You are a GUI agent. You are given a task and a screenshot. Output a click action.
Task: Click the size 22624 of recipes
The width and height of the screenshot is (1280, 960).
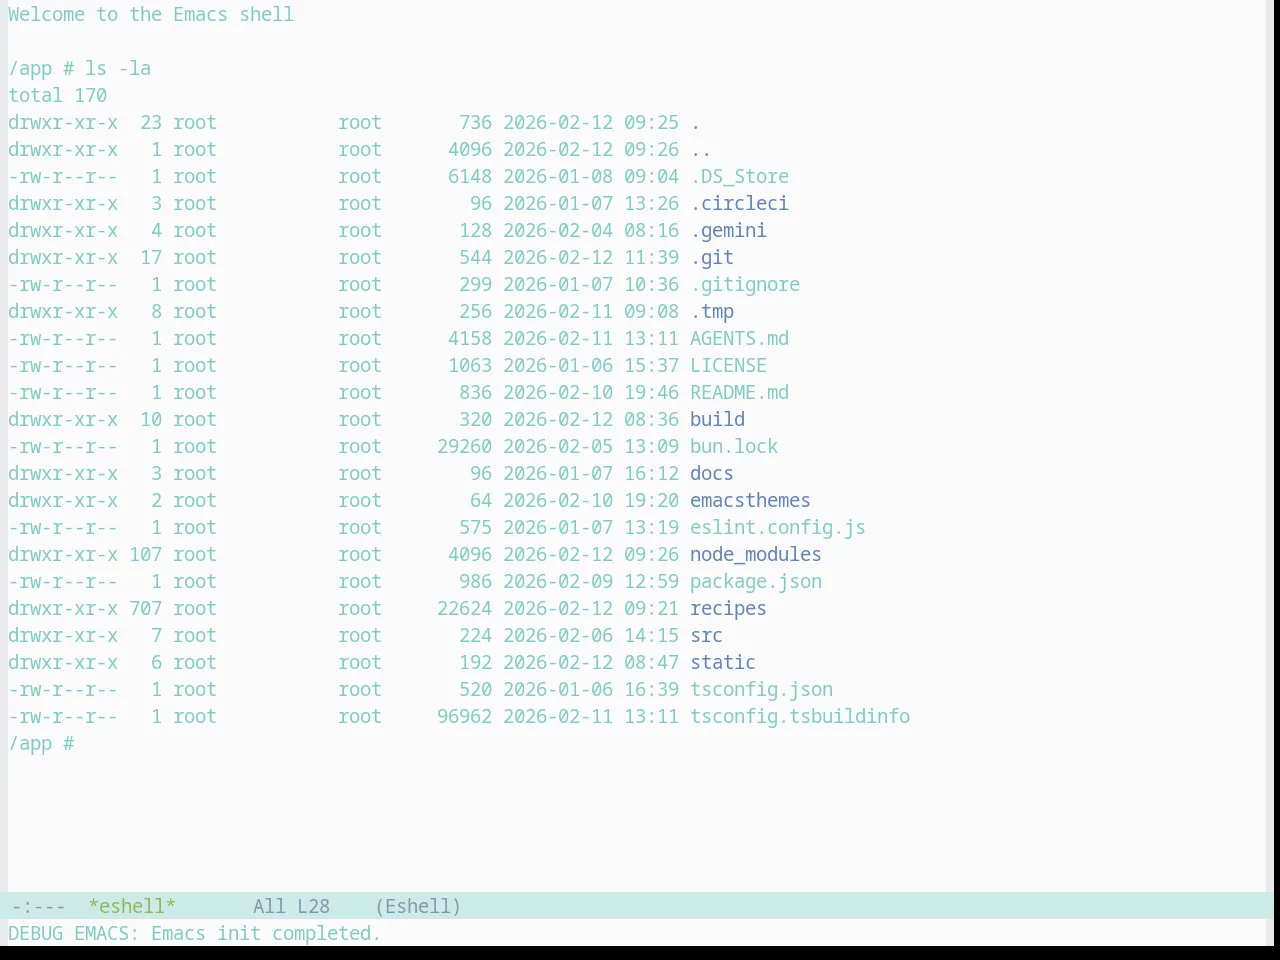(464, 609)
